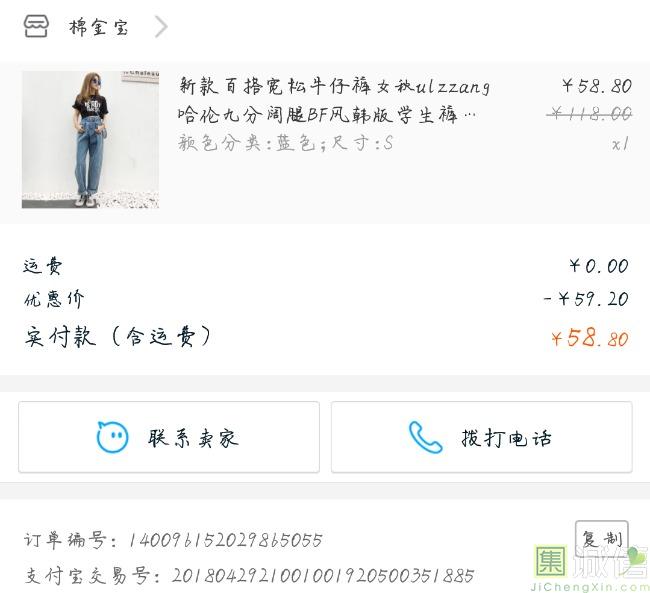Copy the order number with 复制
Screen dimensions: 650x593
(x=601, y=539)
